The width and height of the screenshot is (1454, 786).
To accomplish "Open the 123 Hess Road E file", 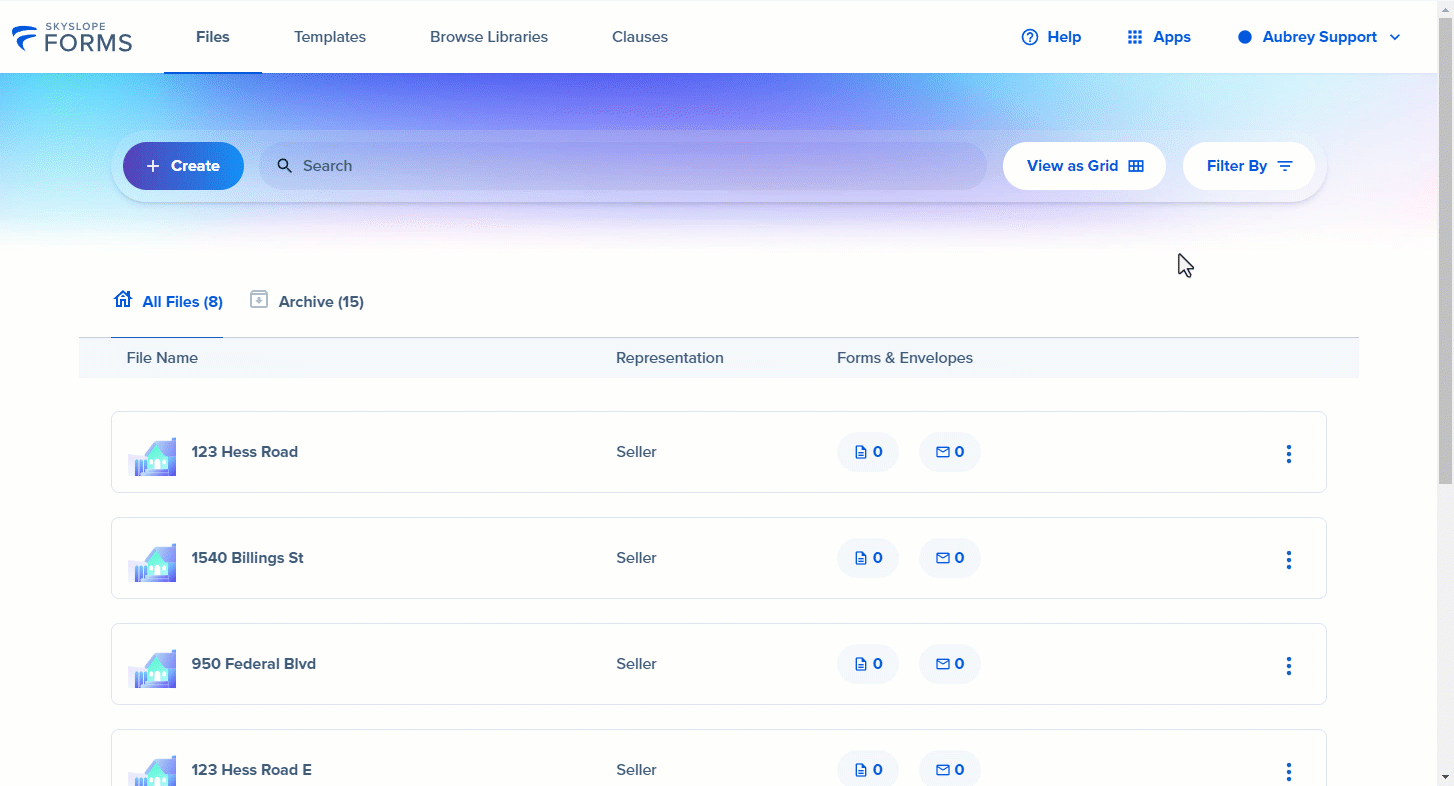I will pos(252,770).
